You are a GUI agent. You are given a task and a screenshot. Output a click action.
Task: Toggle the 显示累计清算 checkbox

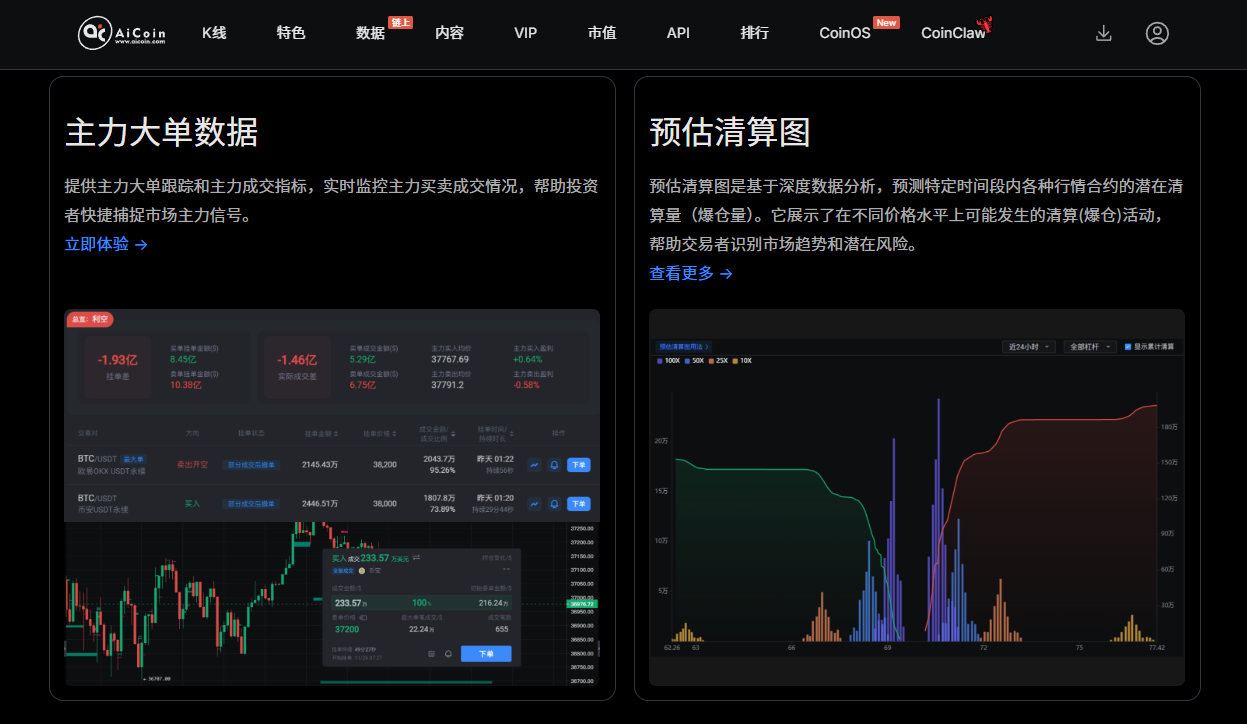pos(1127,345)
